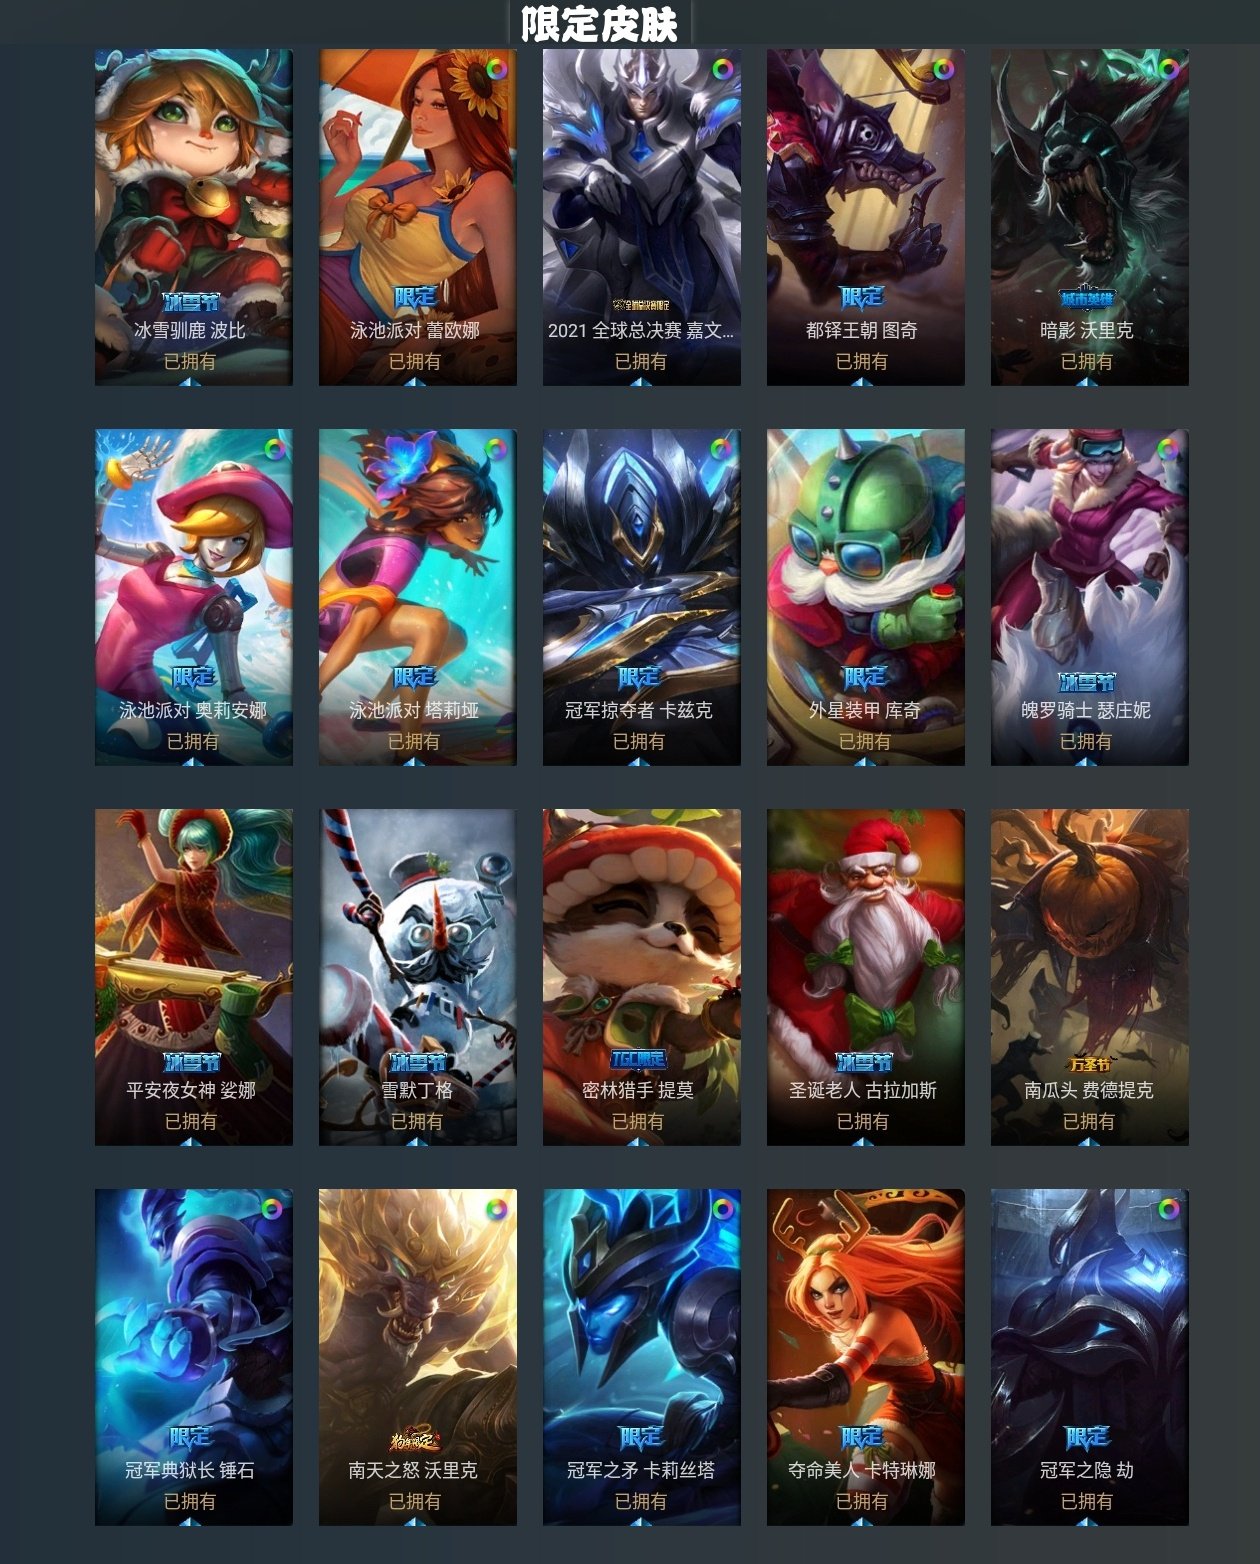Click chroma wheel icon on 暗影 沃里克

pos(1168,69)
